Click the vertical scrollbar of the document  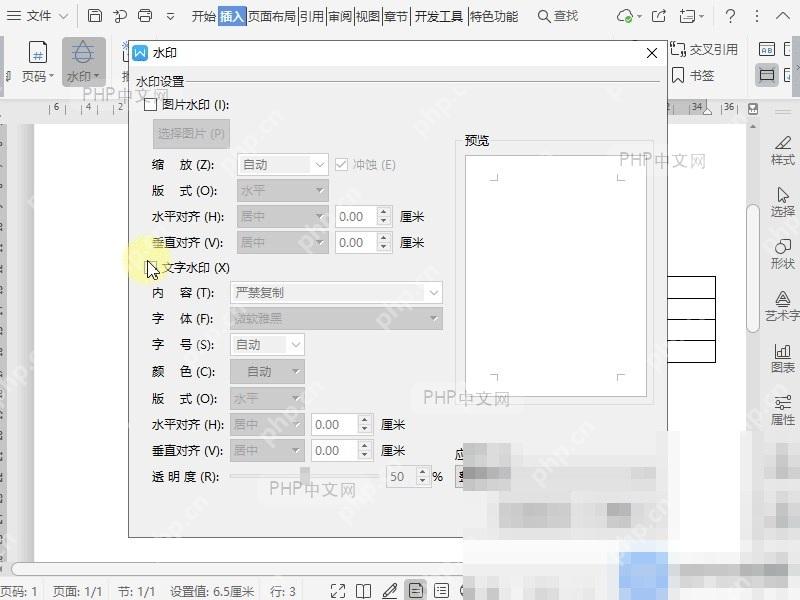[x=753, y=268]
